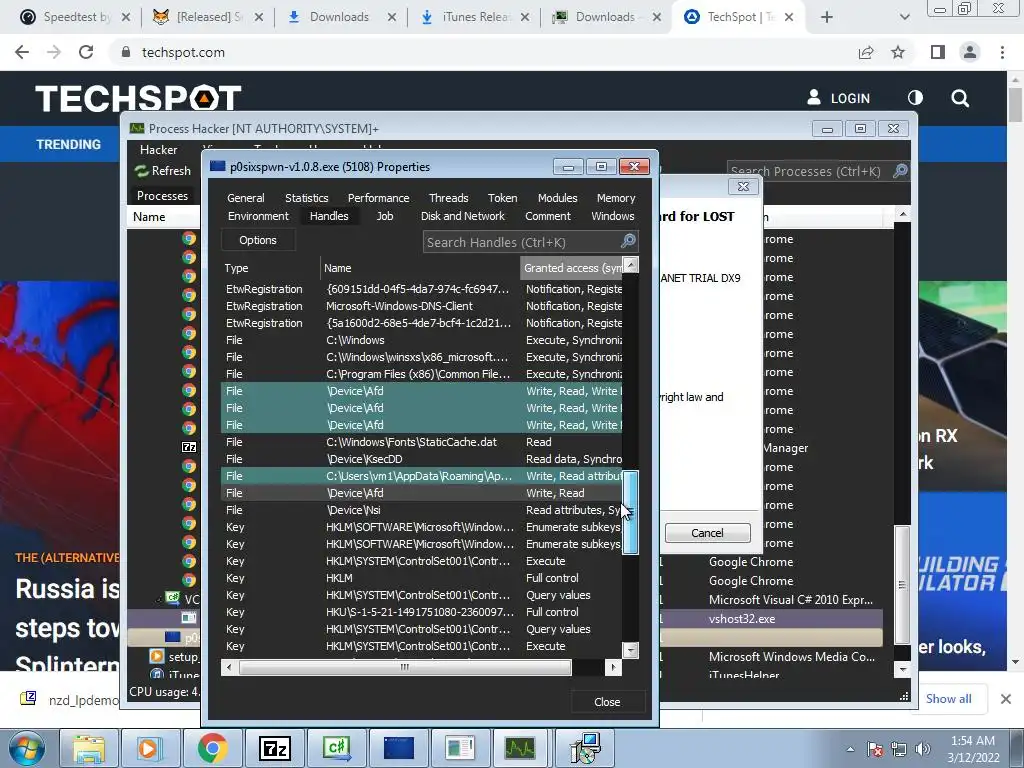Screen dimensions: 1024x768
Task: Select Processes tab in Process Hacker
Action: click(162, 196)
